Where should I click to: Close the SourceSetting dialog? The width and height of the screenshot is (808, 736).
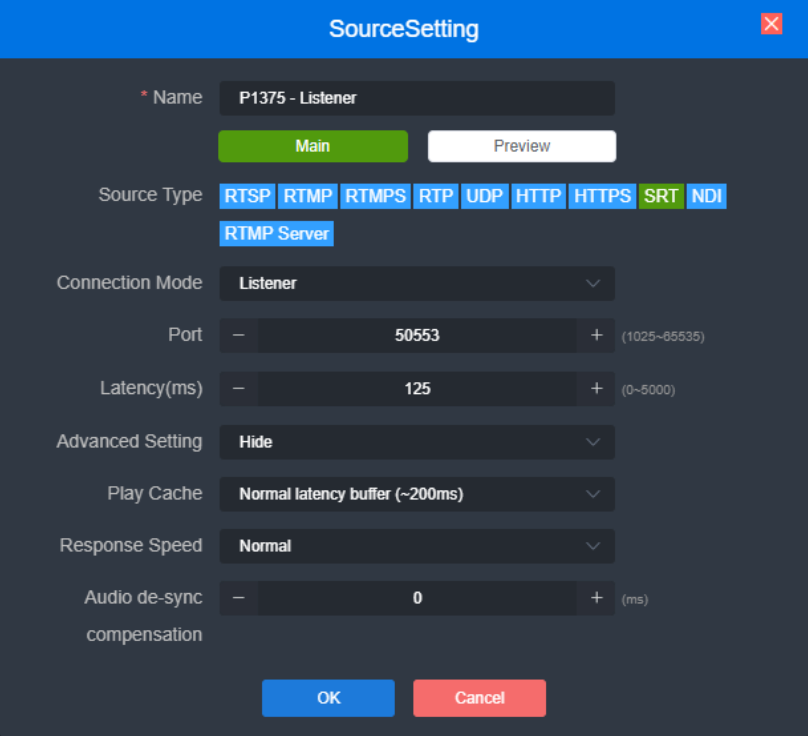771,23
